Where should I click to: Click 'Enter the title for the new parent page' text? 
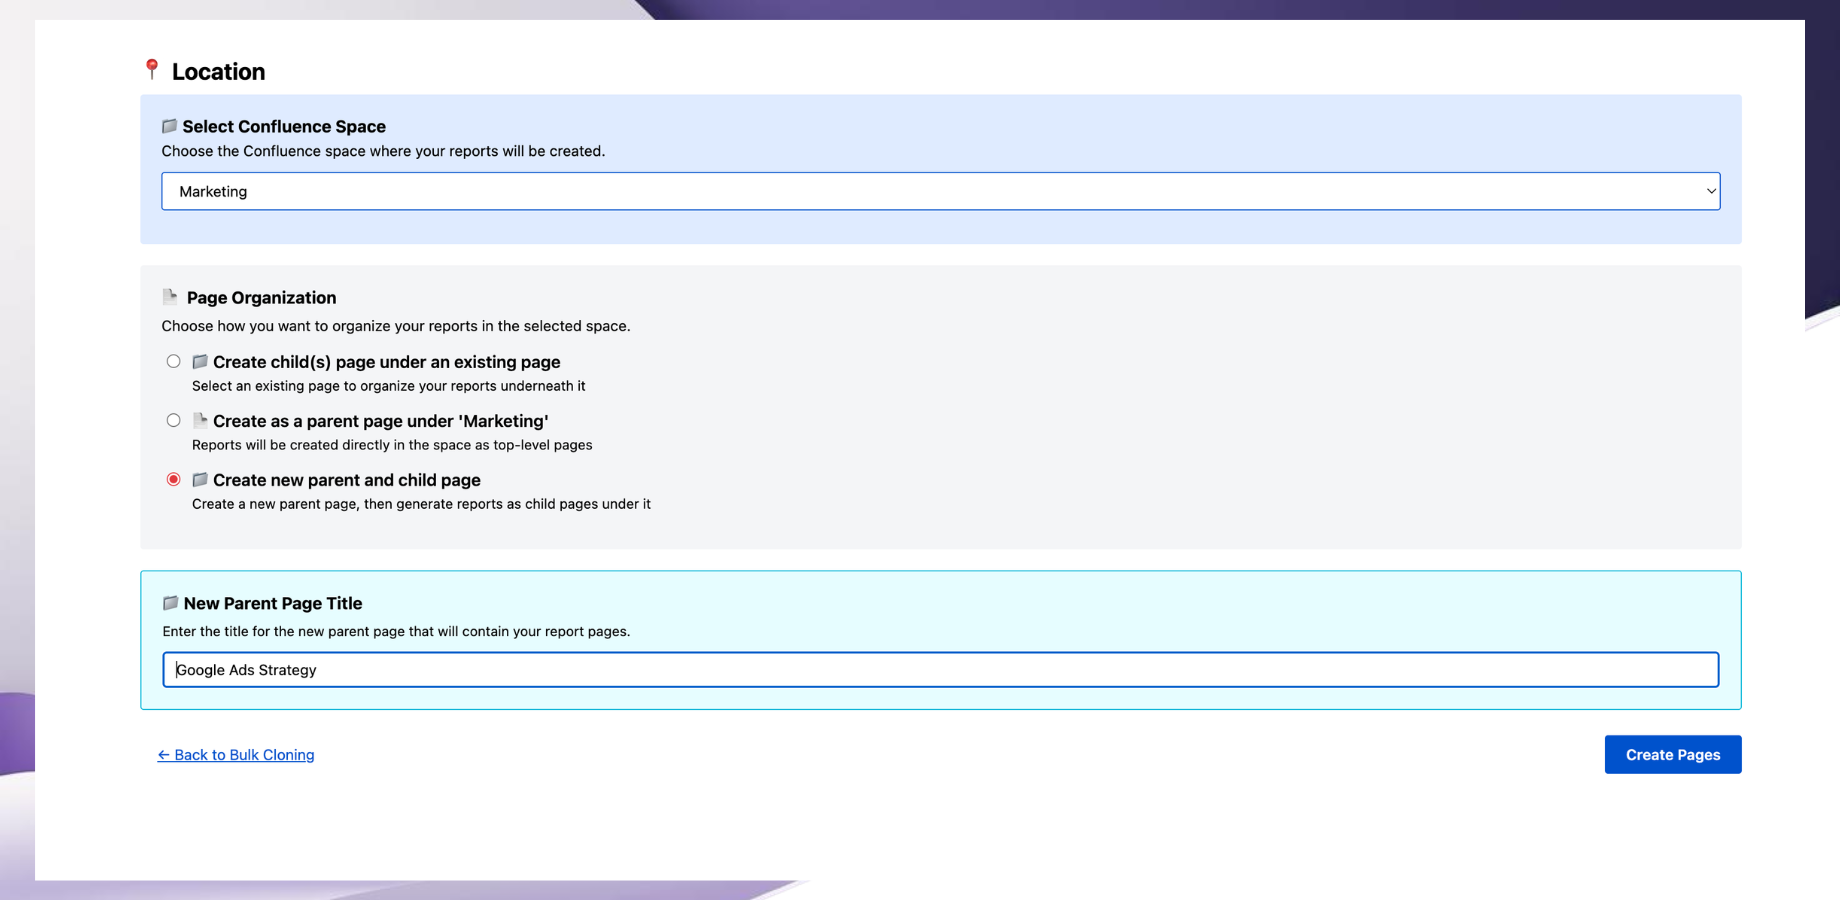pos(396,632)
